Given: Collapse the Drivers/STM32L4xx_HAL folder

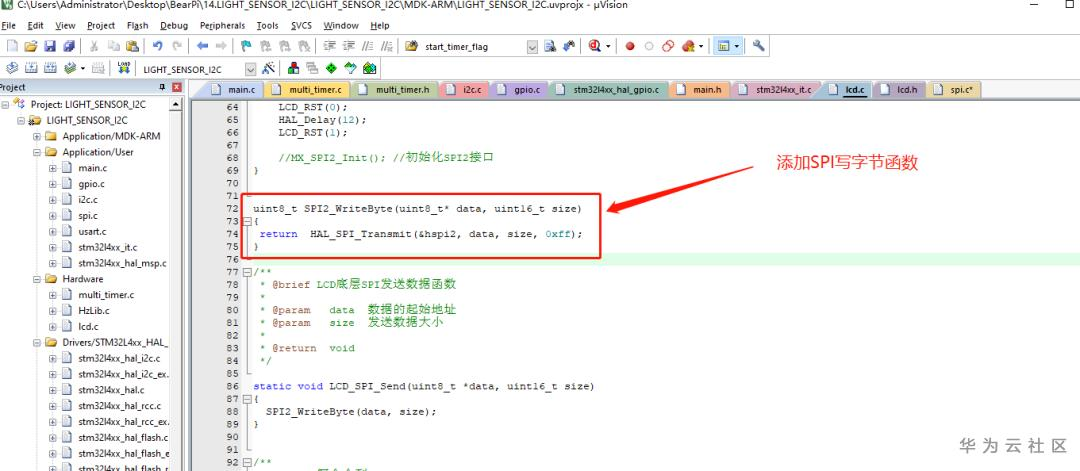Looking at the screenshot, I should point(37,342).
